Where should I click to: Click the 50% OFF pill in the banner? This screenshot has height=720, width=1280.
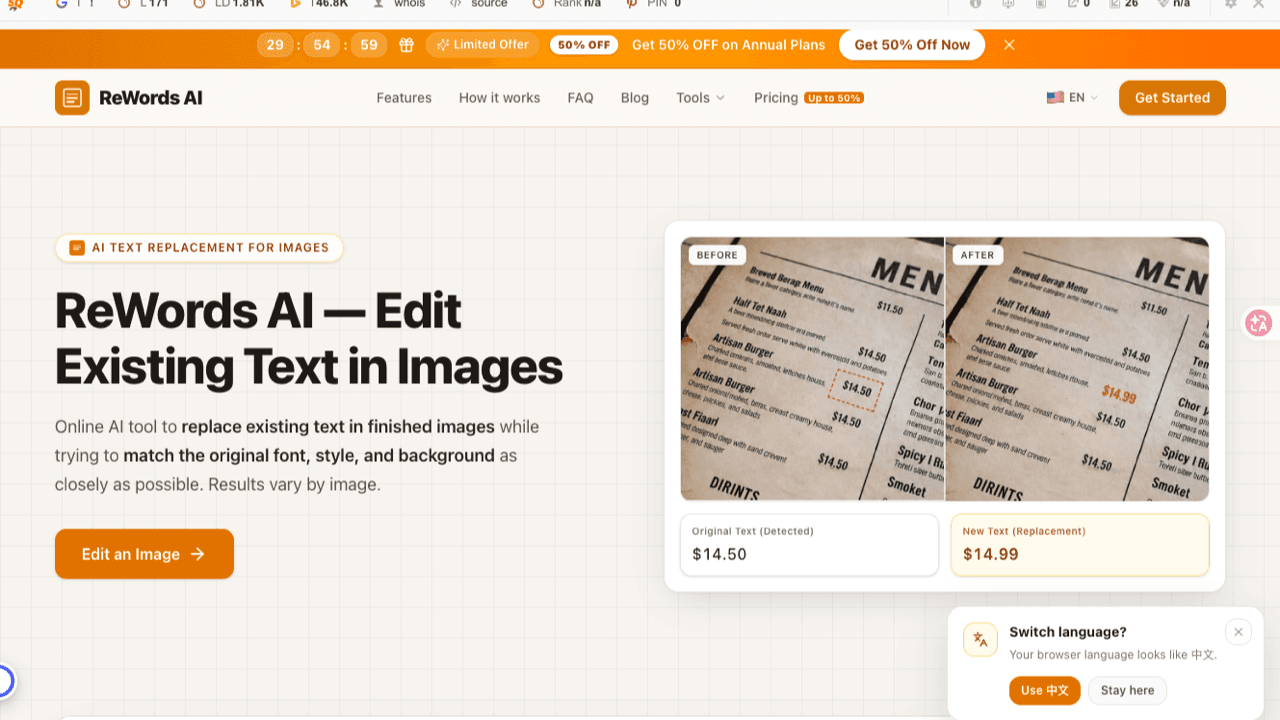[584, 45]
